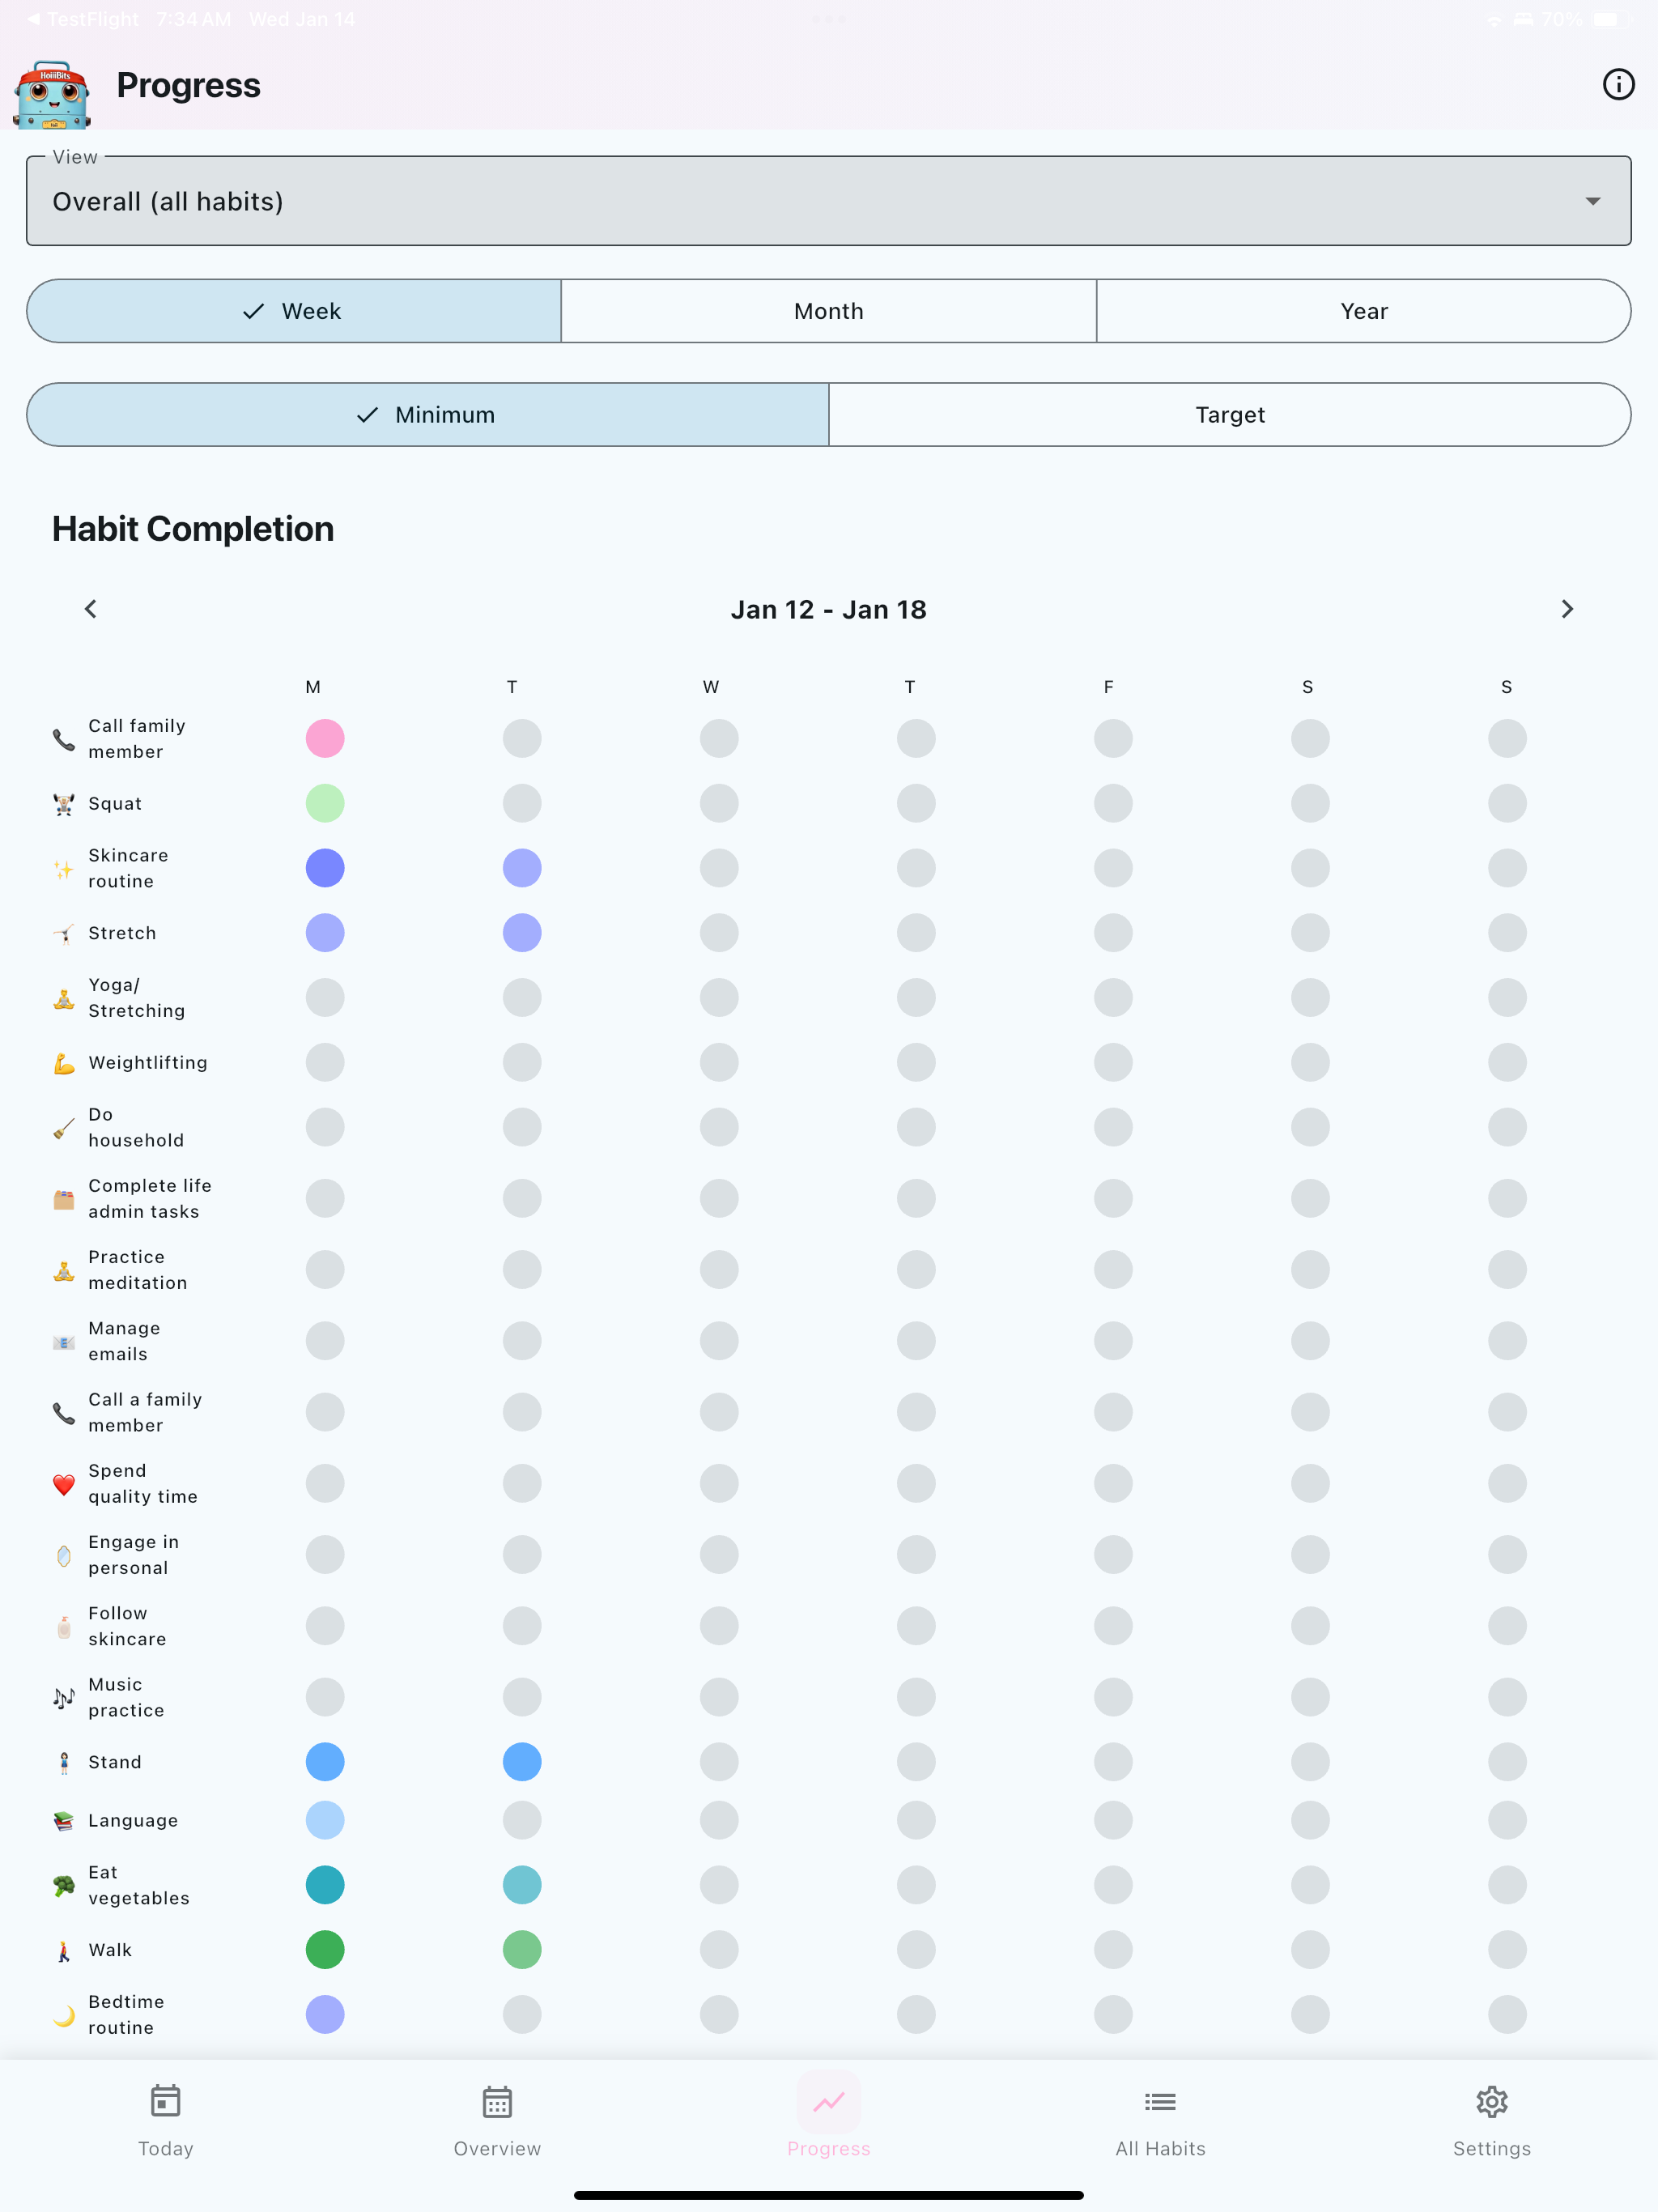Tap the green Monday Walk completion dot
The width and height of the screenshot is (1658, 2212).
325,1950
